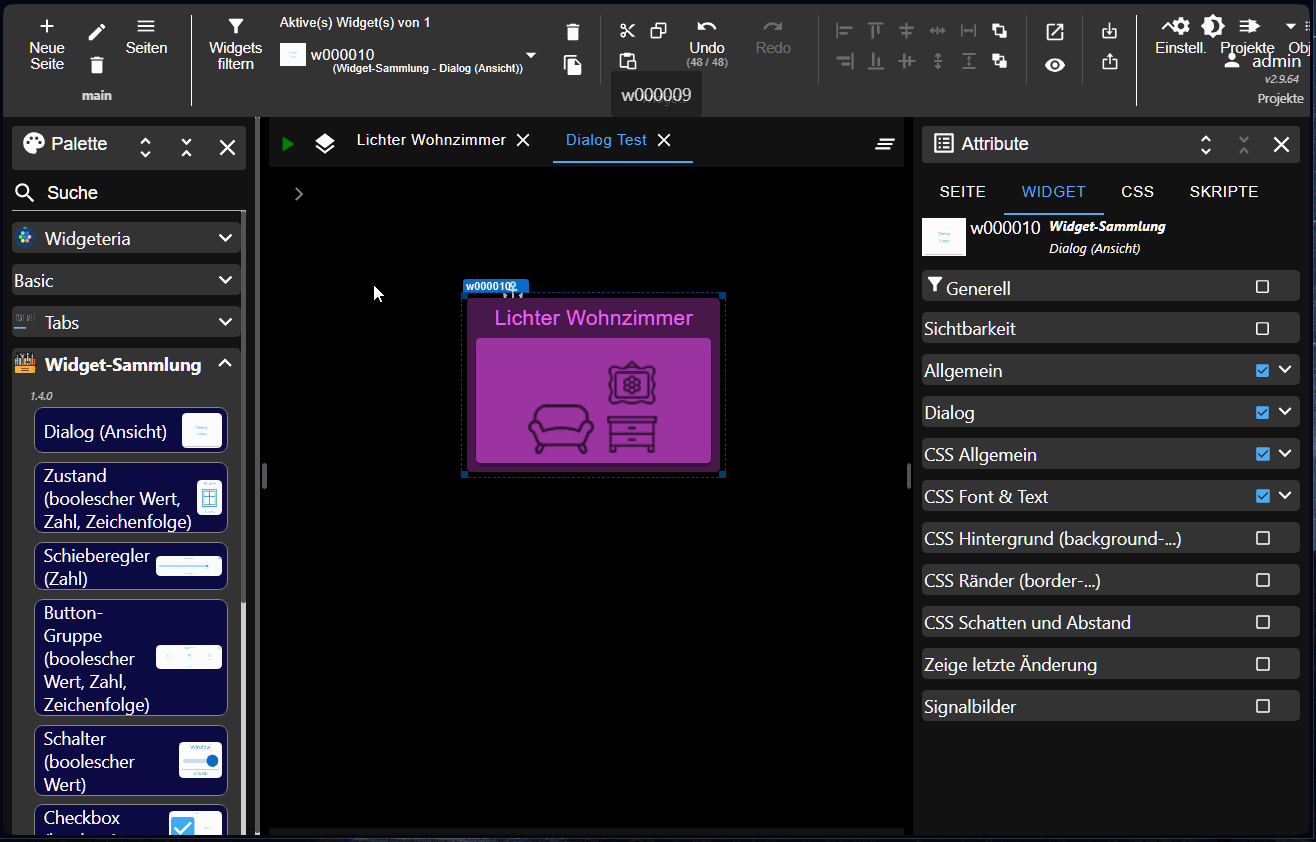Viewport: 1316px width, 842px height.
Task: Paste the widget using the clipboard icon
Action: click(x=627, y=61)
